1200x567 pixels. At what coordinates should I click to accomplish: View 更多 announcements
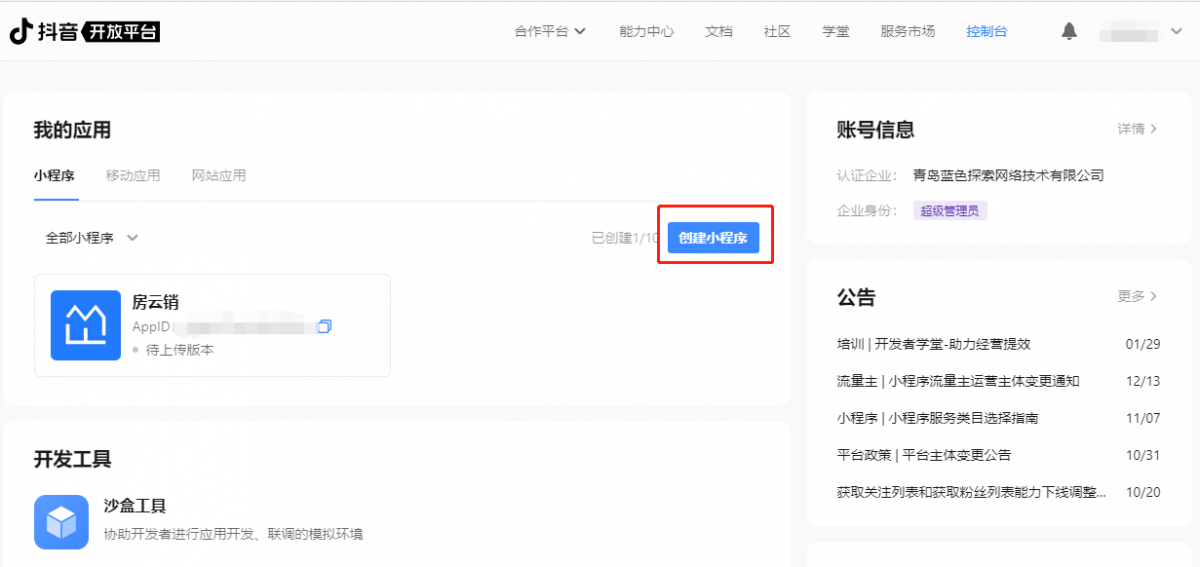(1137, 296)
